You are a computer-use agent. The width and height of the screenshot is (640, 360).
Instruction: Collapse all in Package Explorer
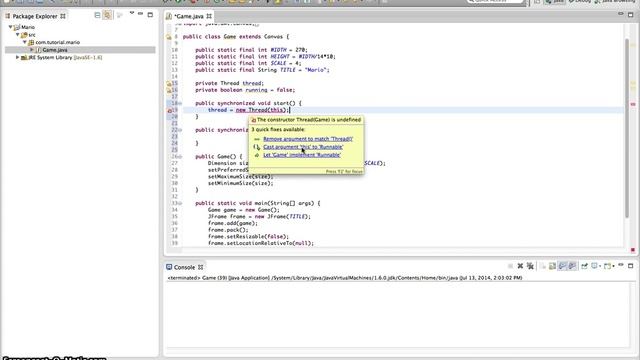[x=97, y=15]
